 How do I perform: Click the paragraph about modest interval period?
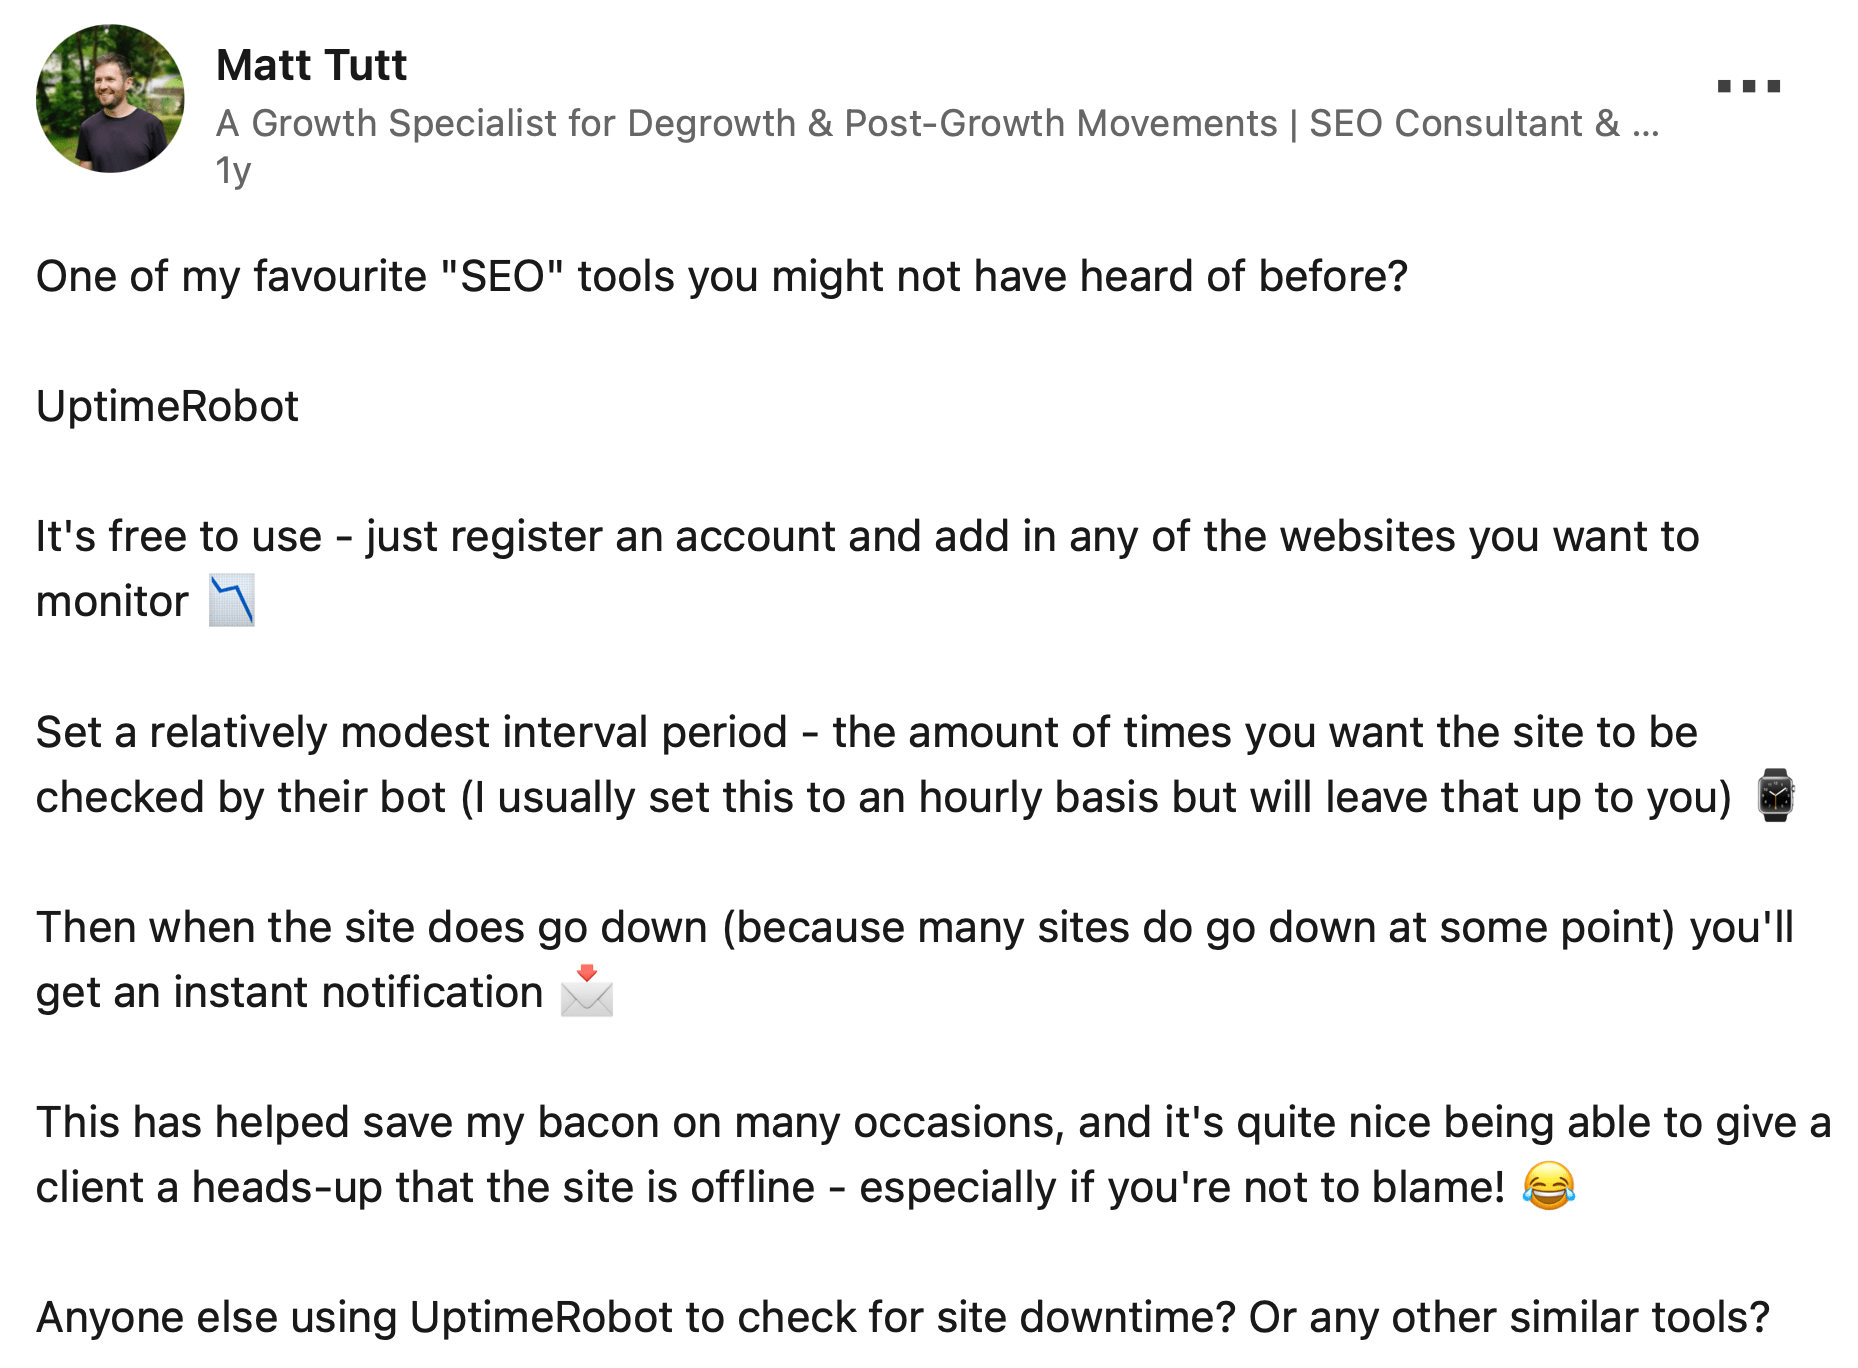point(916,764)
